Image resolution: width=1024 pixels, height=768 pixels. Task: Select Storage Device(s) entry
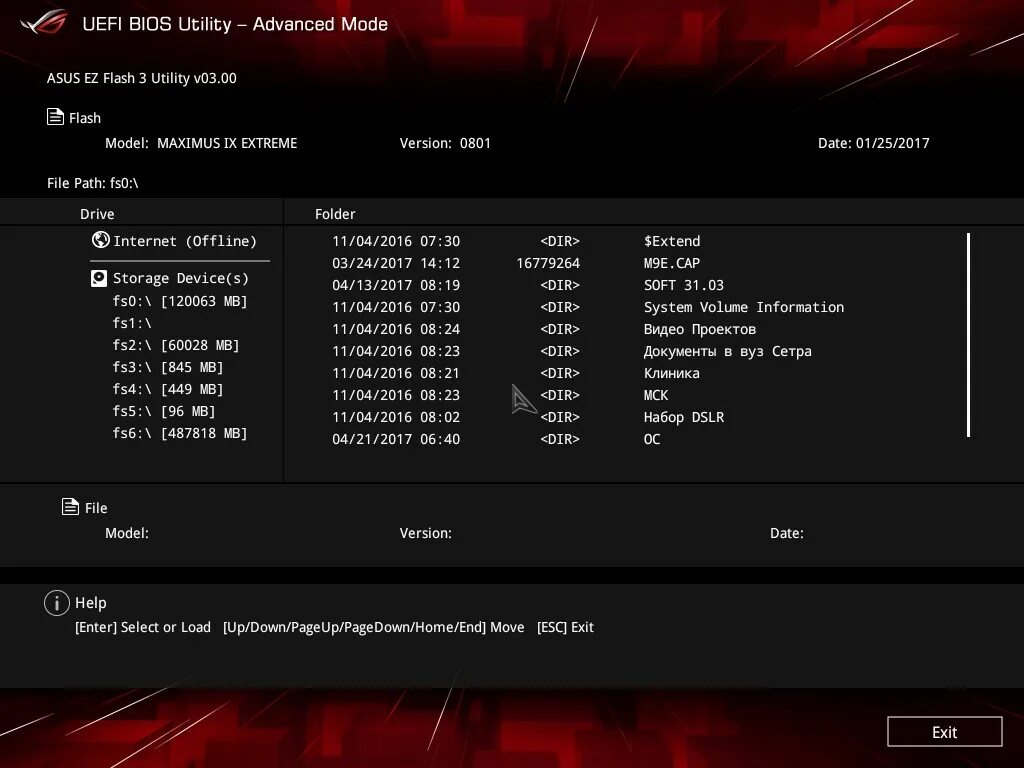tap(181, 278)
